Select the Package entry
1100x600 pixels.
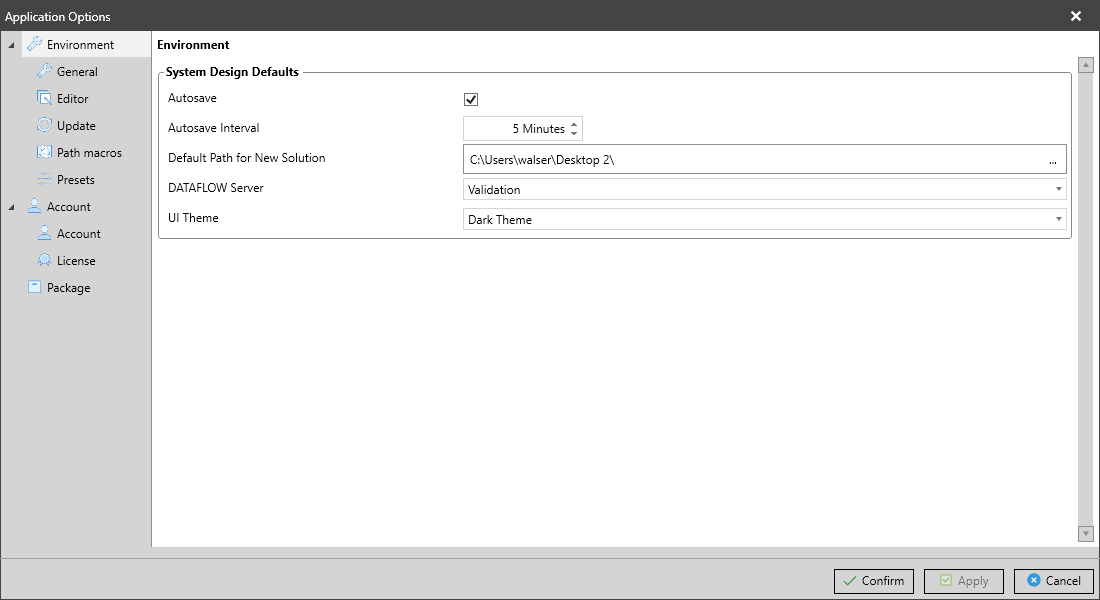point(69,288)
